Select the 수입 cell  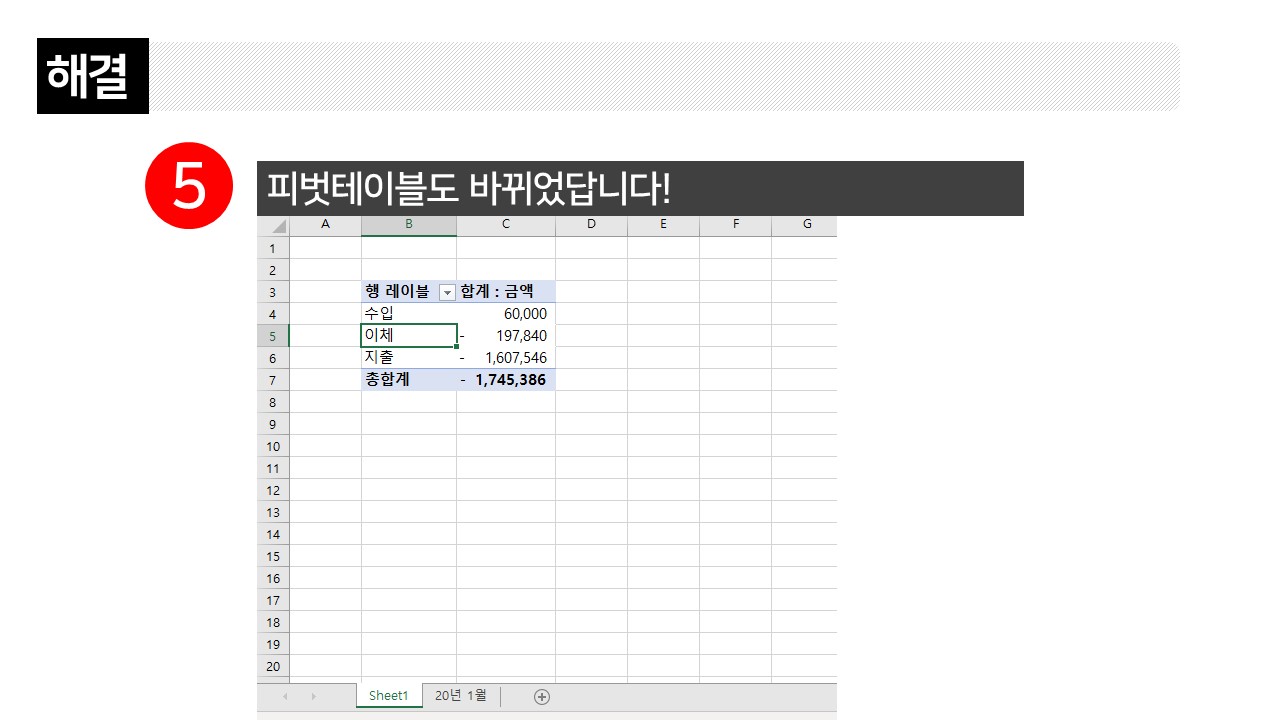tap(409, 314)
